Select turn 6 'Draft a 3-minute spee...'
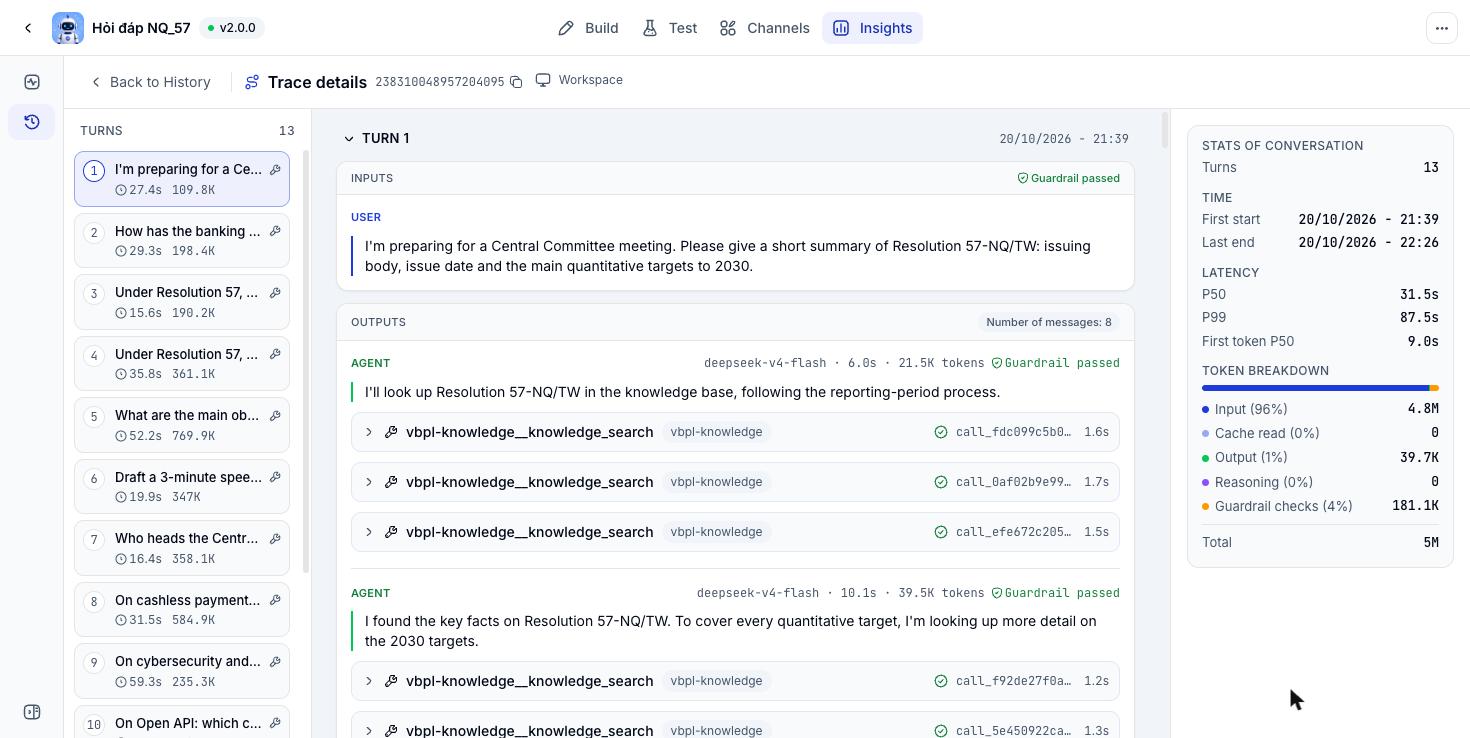Image resolution: width=1470 pixels, height=738 pixels. [182, 487]
